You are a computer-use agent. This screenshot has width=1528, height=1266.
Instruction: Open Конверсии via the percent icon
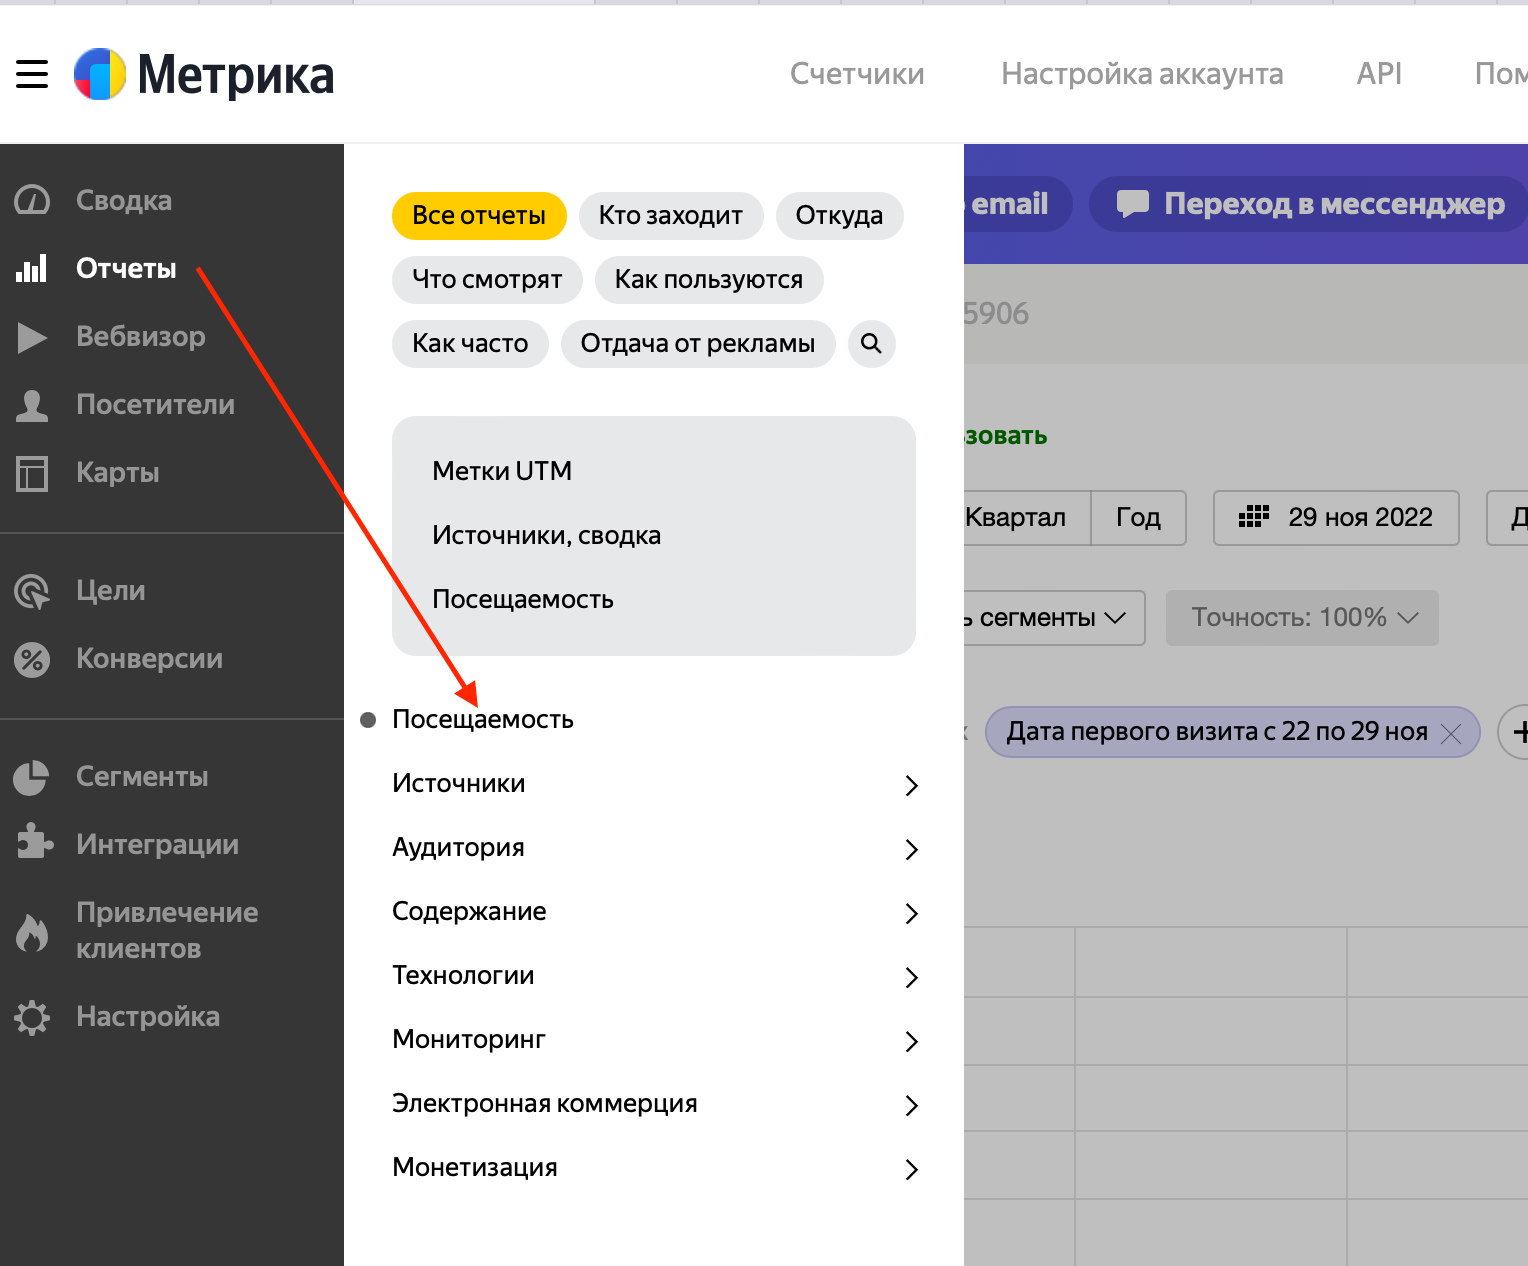31,659
